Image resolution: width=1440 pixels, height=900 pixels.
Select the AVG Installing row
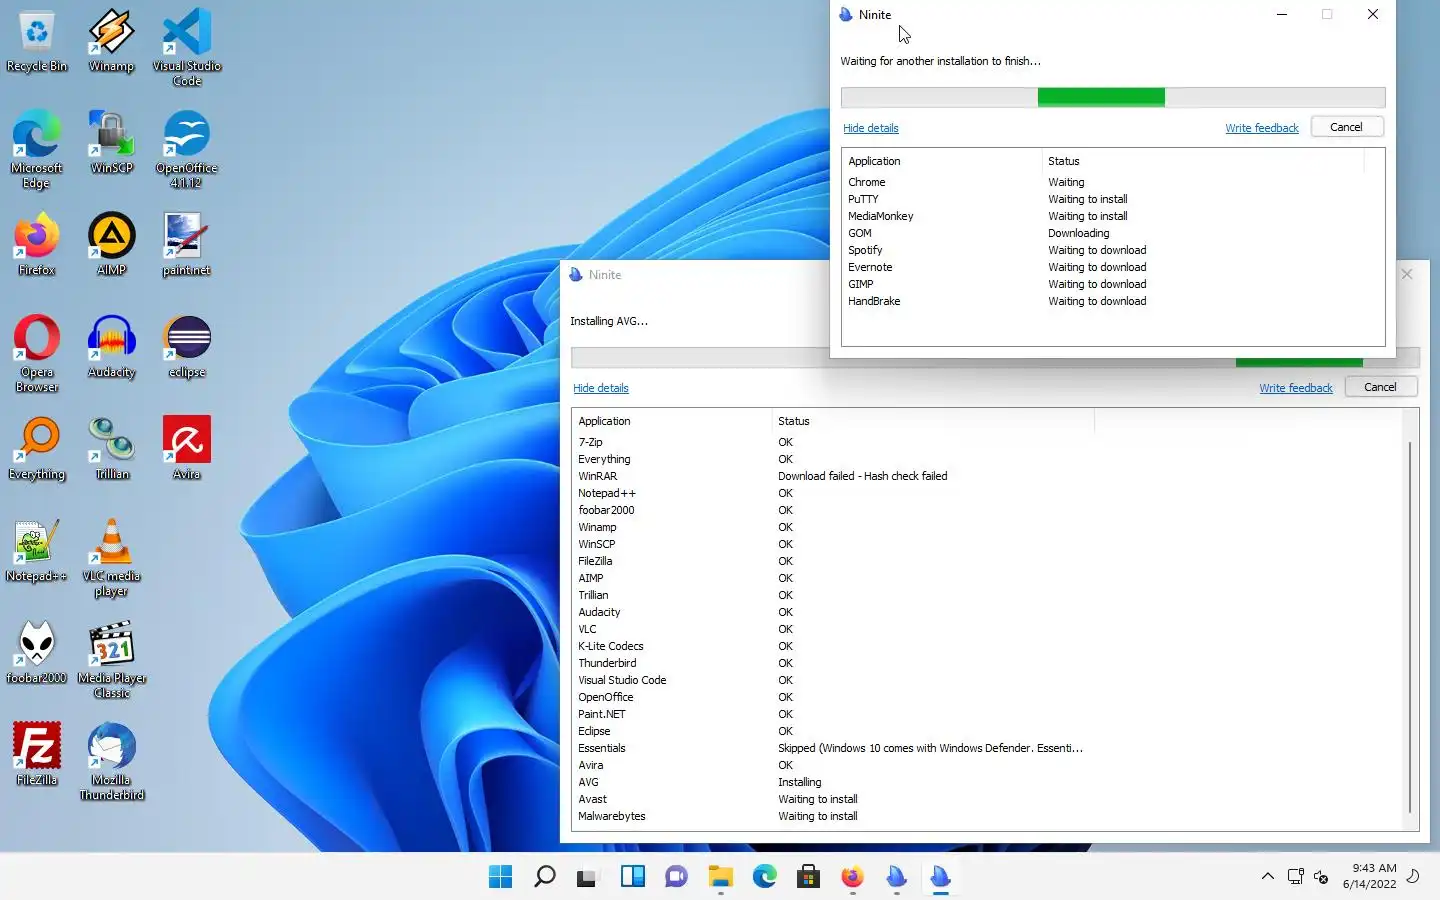(x=987, y=782)
